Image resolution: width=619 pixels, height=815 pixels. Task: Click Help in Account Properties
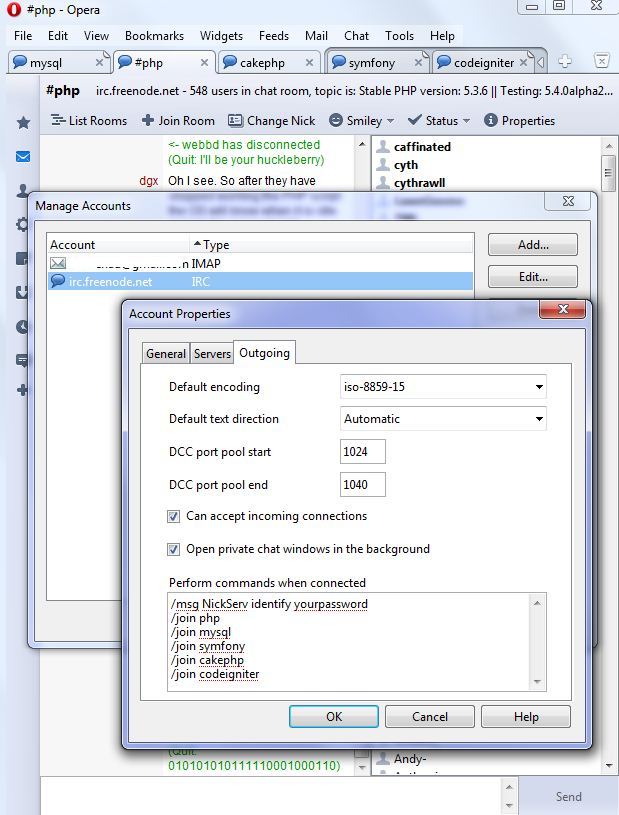point(526,717)
